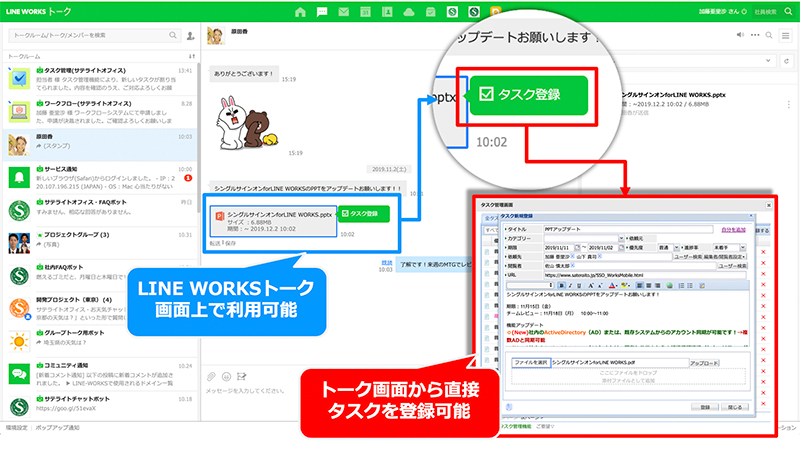This screenshot has height=450, width=800.
Task: Select align center in task editor
Action: (649, 285)
